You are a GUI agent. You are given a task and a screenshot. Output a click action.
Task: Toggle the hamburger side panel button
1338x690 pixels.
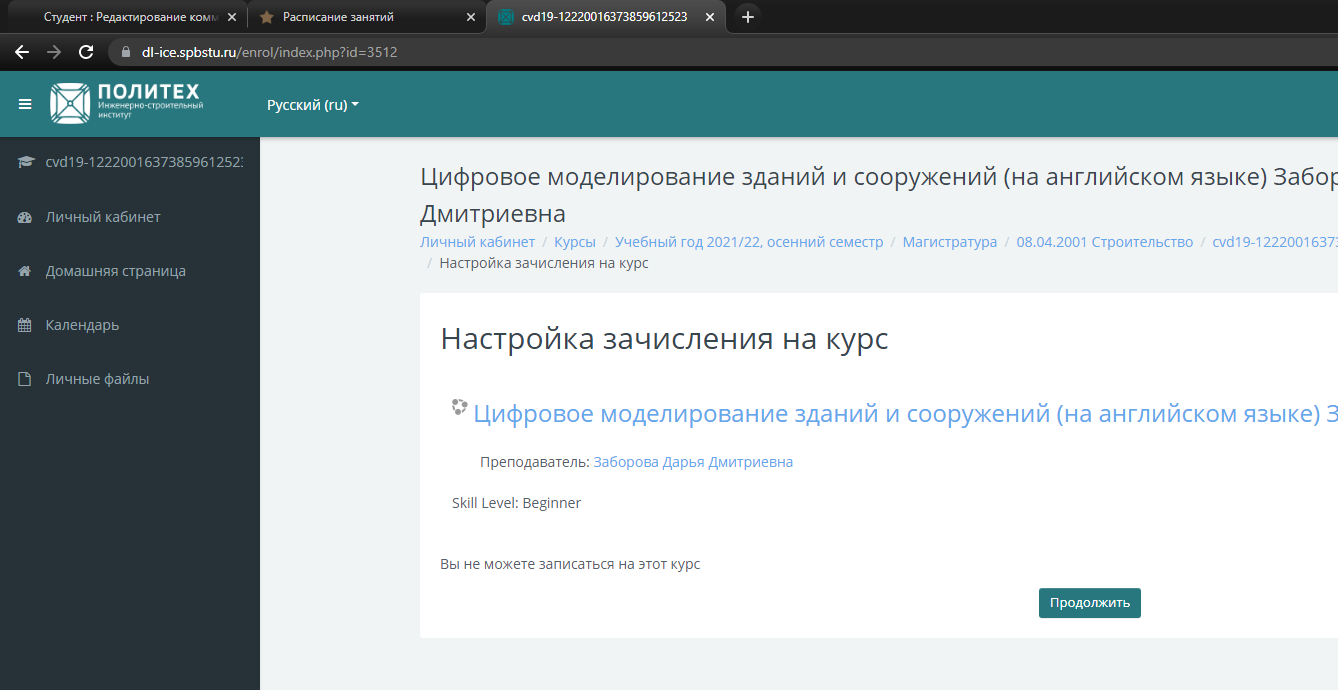click(25, 104)
